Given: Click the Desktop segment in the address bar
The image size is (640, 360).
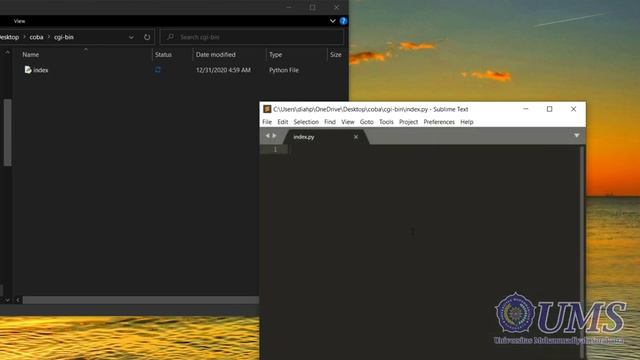Looking at the screenshot, I should coord(9,37).
